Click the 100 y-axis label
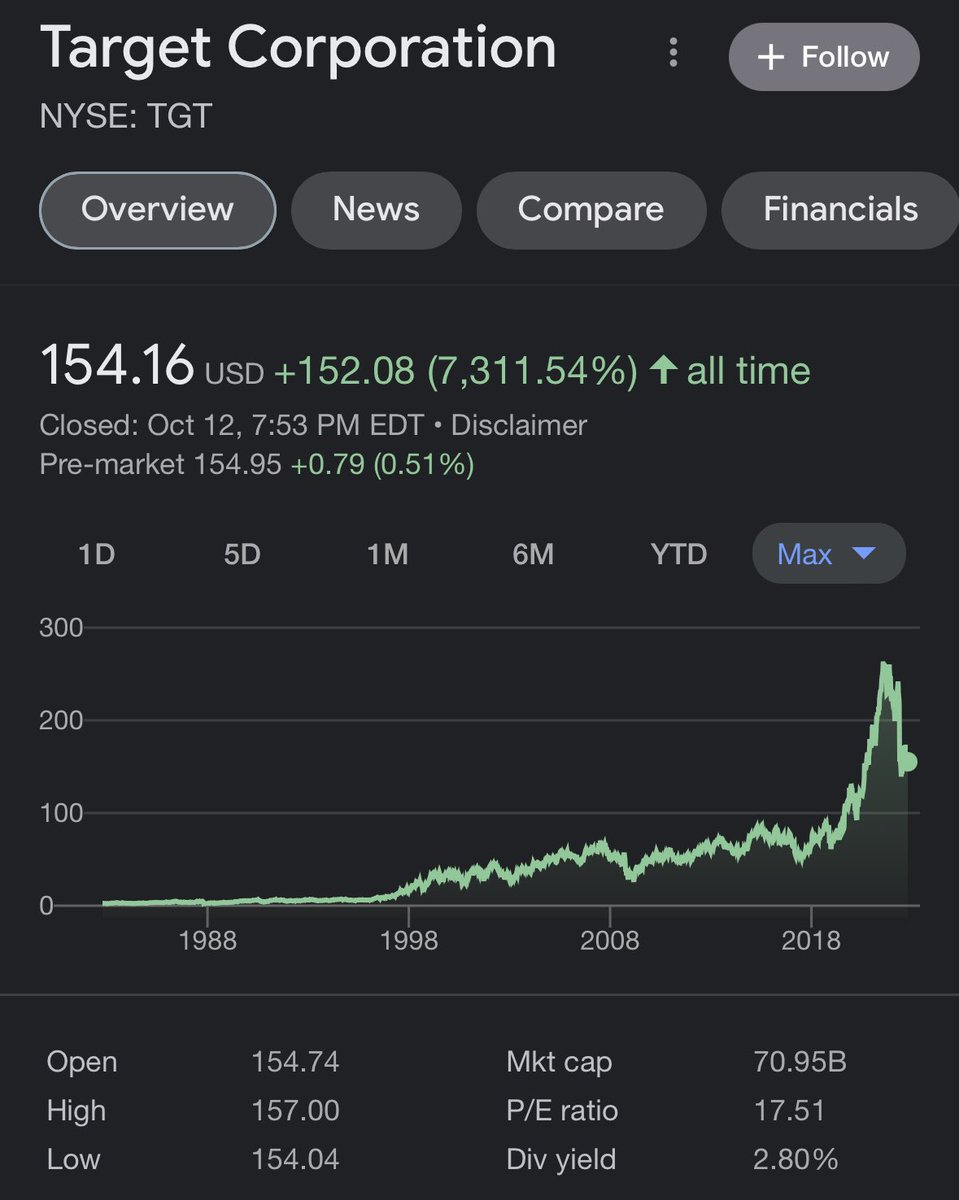 (61, 813)
